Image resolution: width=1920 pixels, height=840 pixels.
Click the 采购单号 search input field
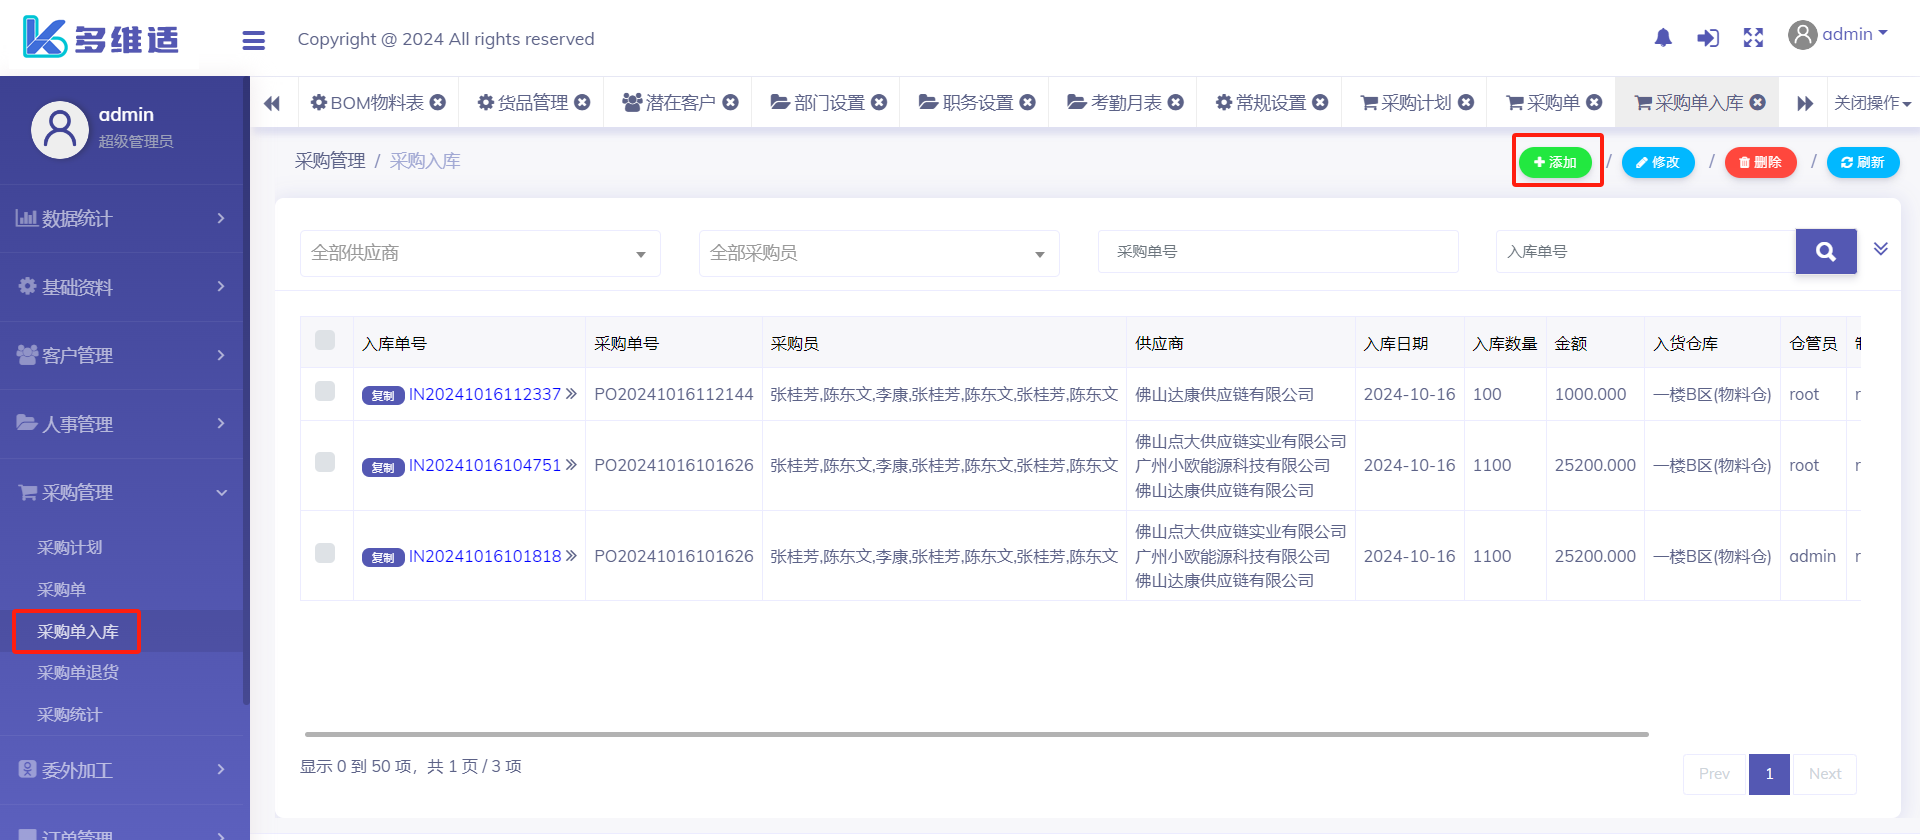coord(1277,252)
